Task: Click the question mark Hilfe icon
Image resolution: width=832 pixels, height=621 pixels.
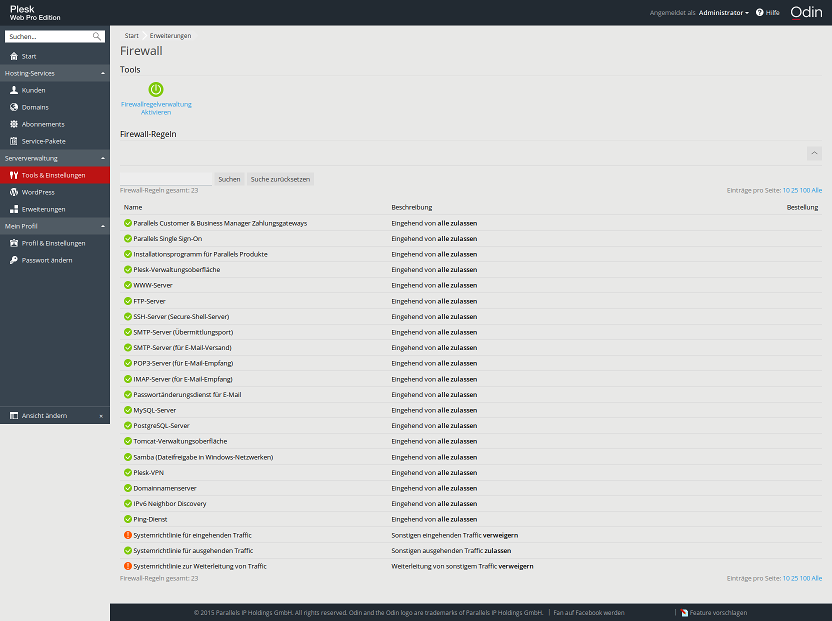Action: [759, 12]
